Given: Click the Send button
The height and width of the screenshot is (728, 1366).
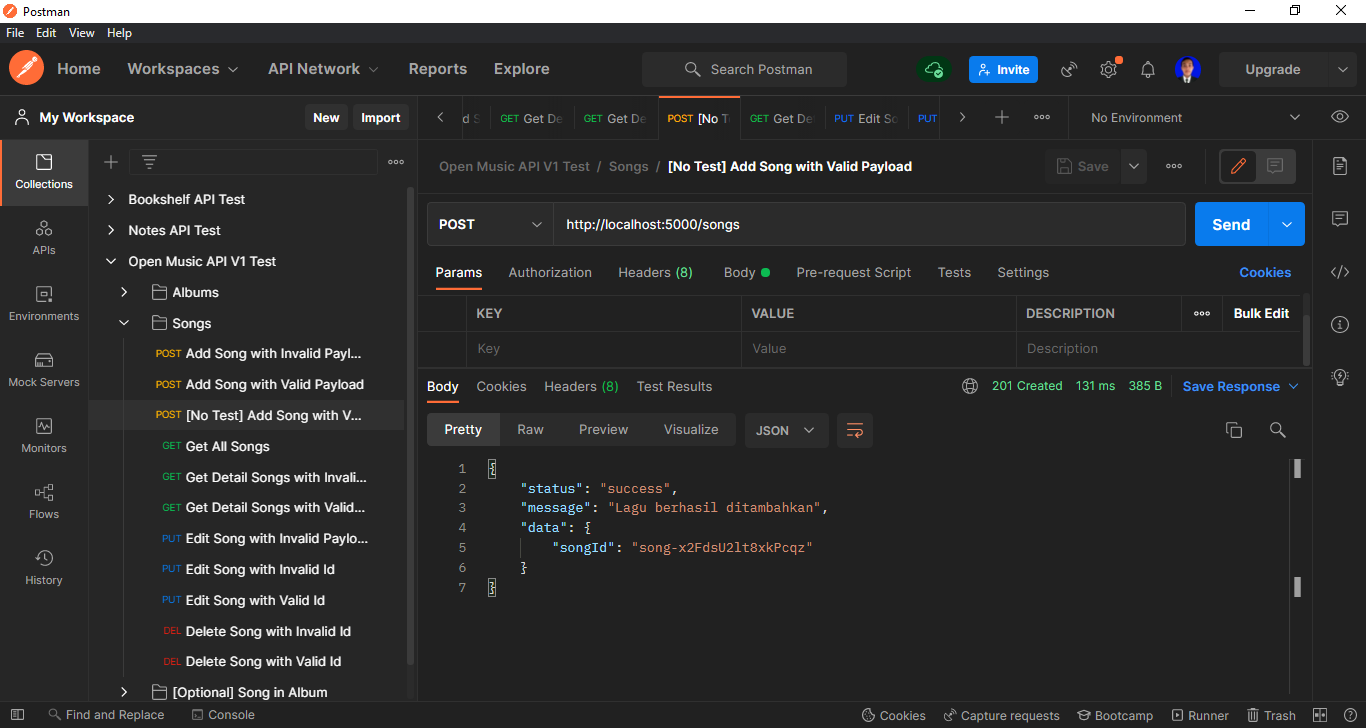Looking at the screenshot, I should [x=1231, y=224].
